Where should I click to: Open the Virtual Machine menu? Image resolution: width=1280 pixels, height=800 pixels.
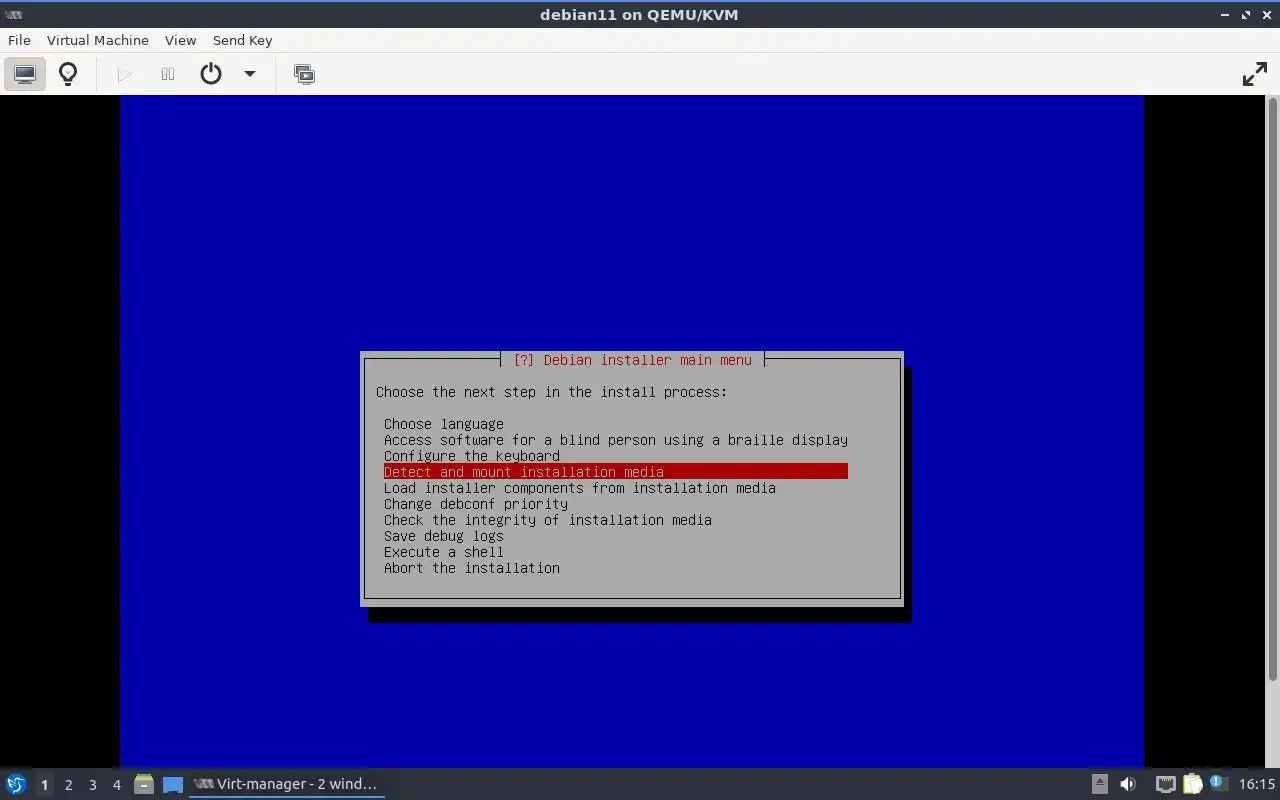pyautogui.click(x=98, y=40)
